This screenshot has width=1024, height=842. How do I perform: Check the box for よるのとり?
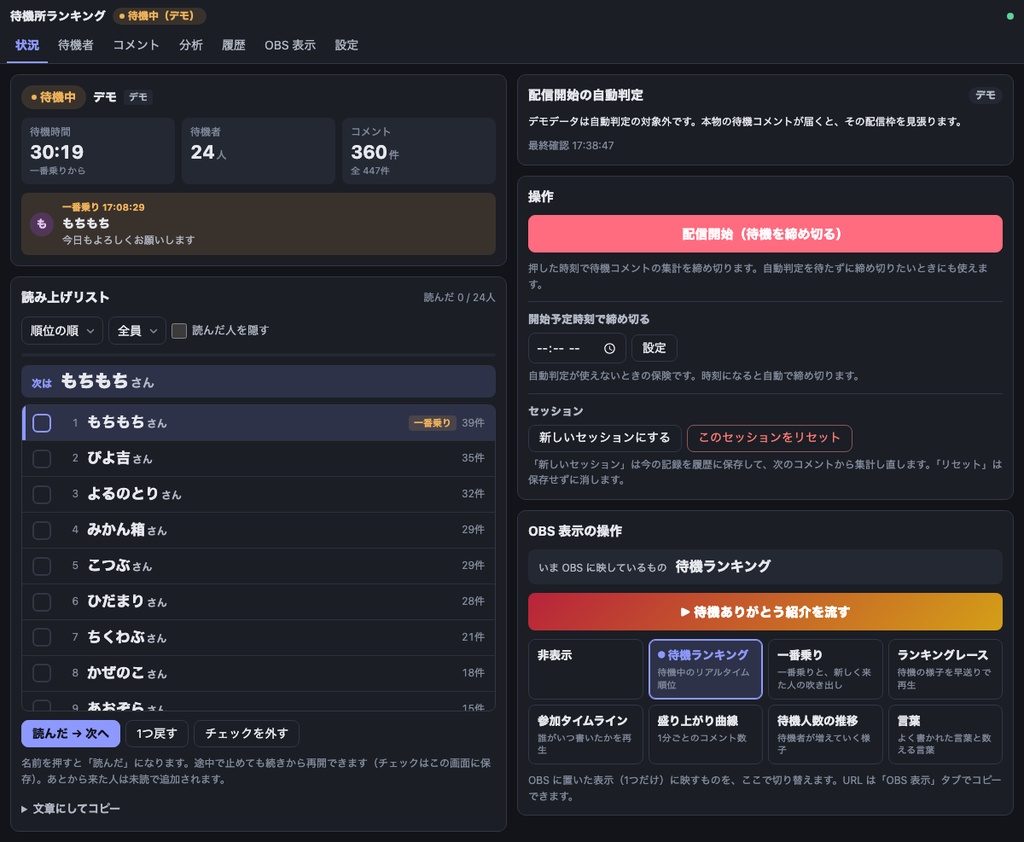pos(42,494)
